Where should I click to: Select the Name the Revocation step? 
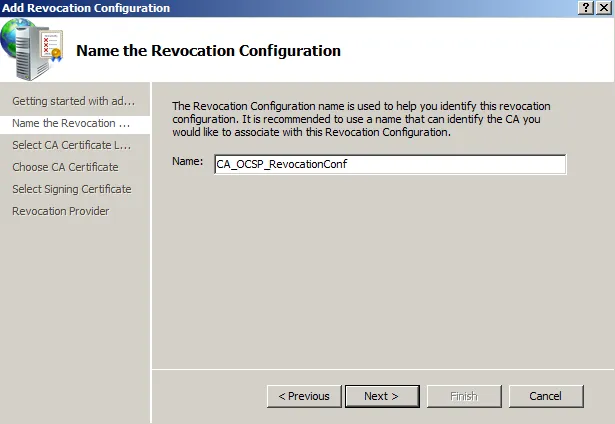(x=71, y=123)
